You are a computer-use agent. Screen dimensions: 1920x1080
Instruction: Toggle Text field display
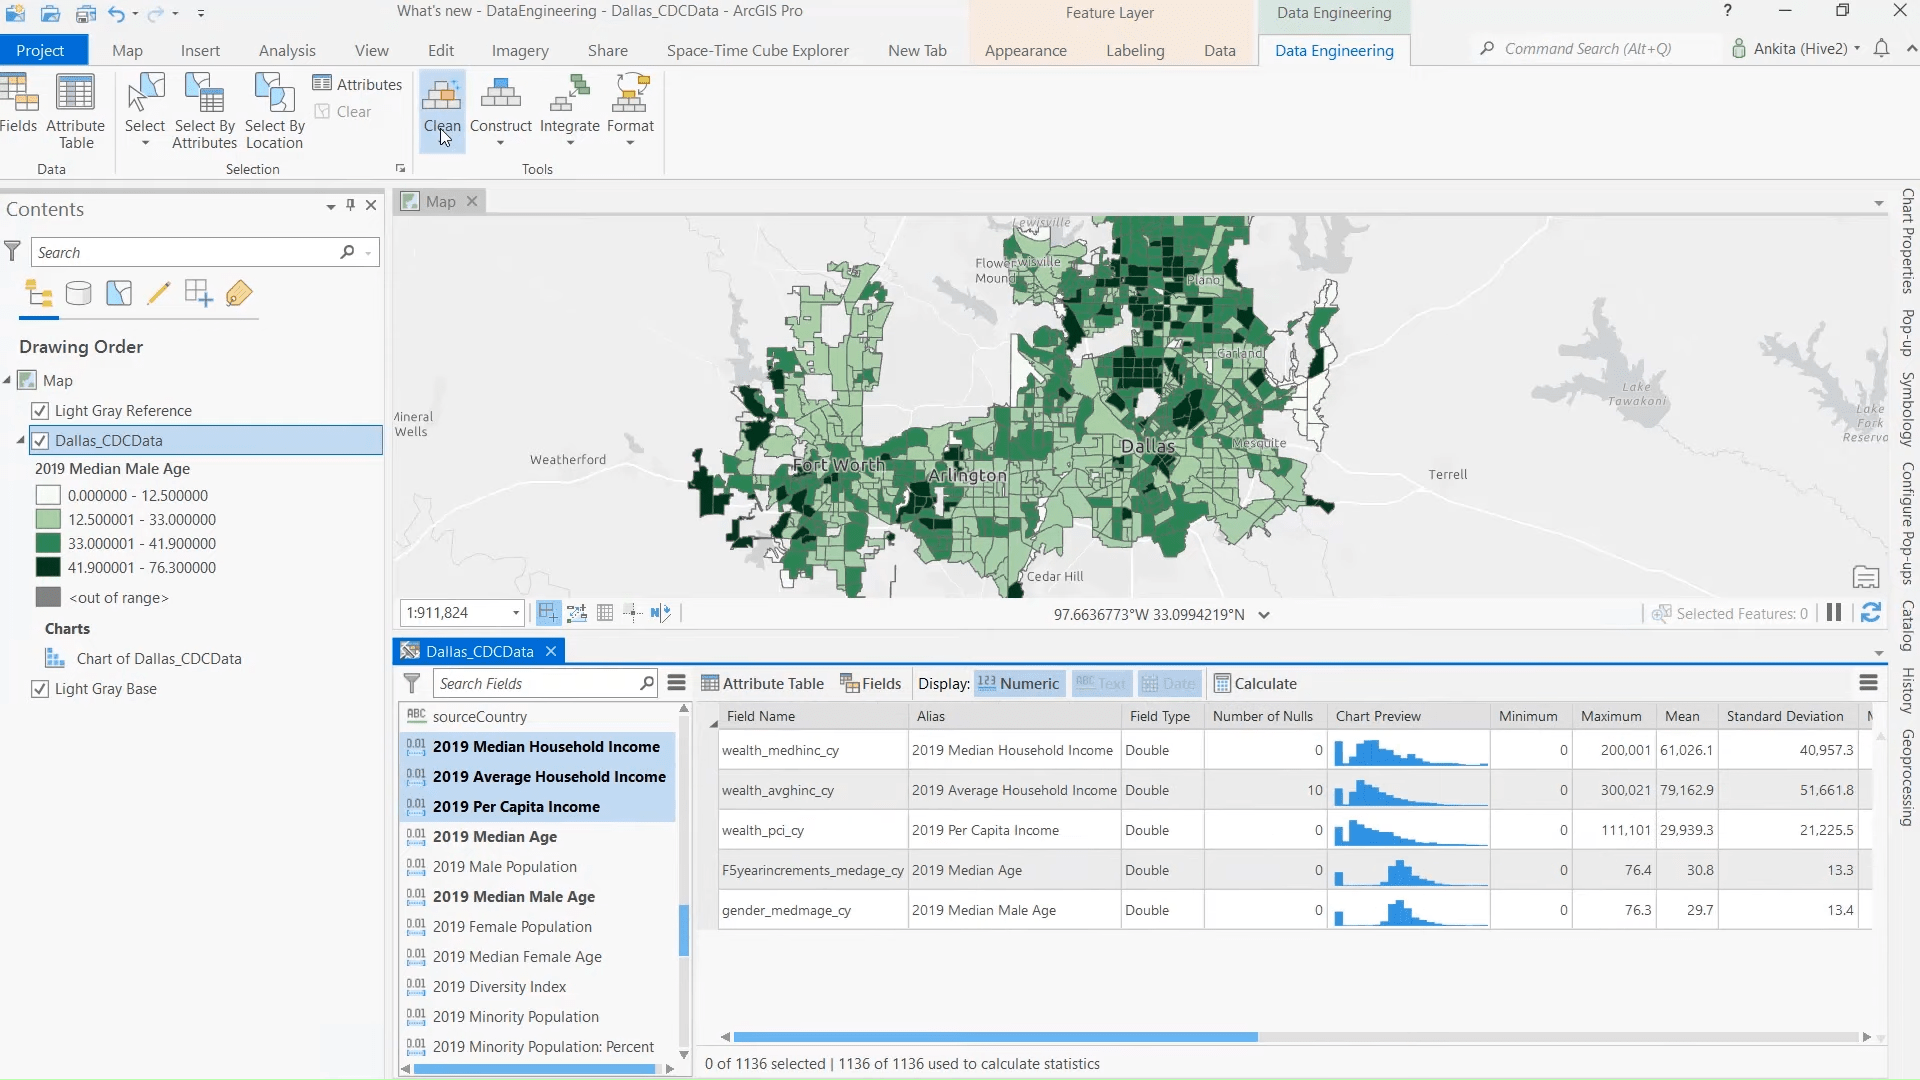tap(1100, 684)
